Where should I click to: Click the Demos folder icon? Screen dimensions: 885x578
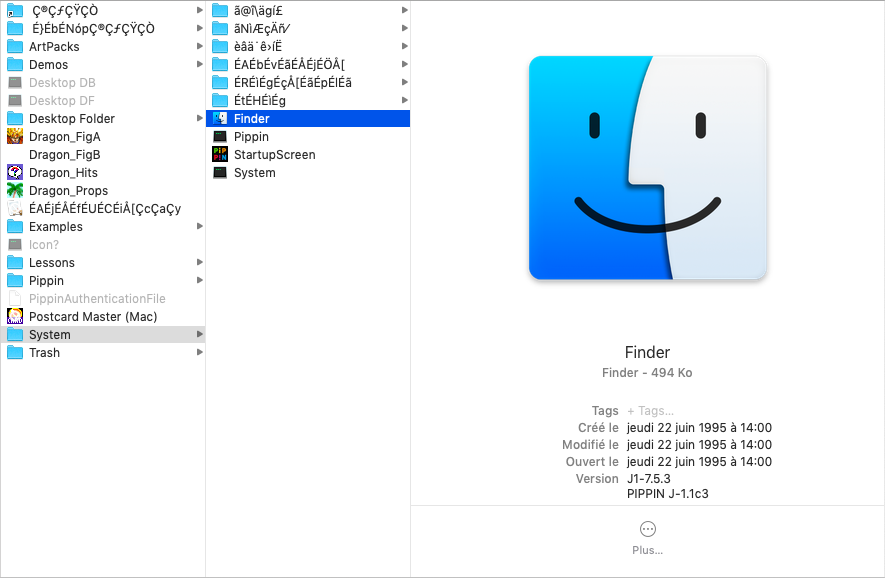(x=15, y=65)
